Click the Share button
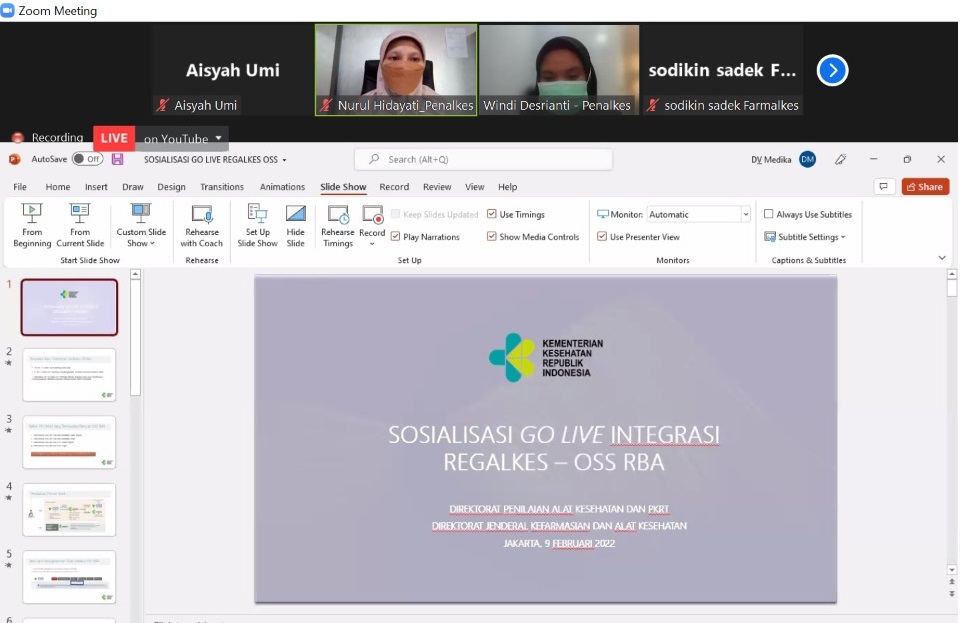The image size is (960, 623). [925, 187]
